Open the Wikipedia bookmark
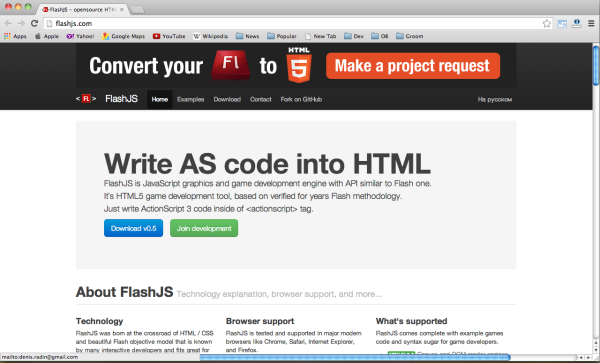 [210, 36]
